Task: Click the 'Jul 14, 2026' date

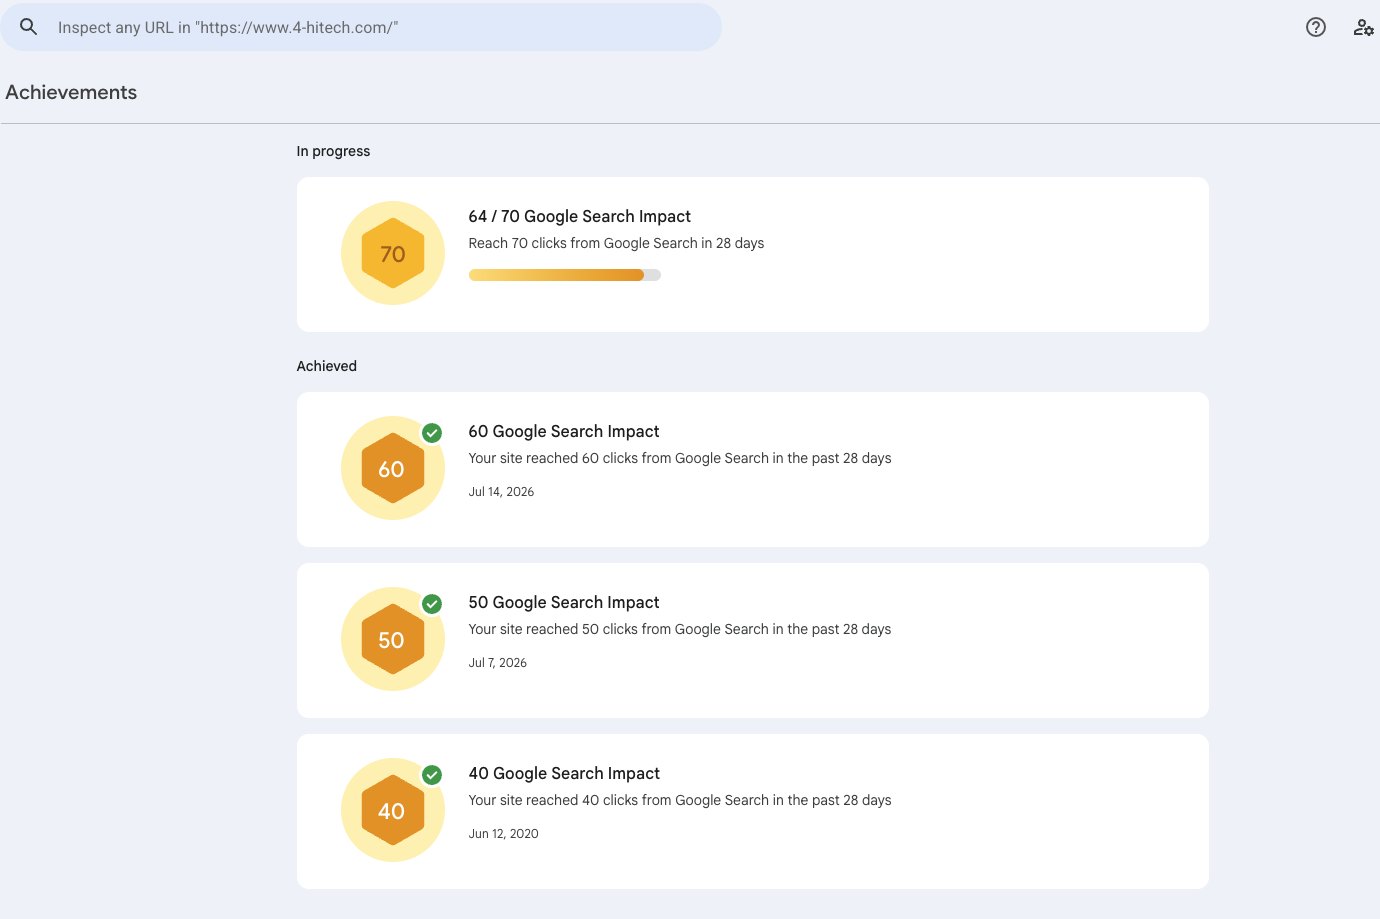Action: [501, 492]
